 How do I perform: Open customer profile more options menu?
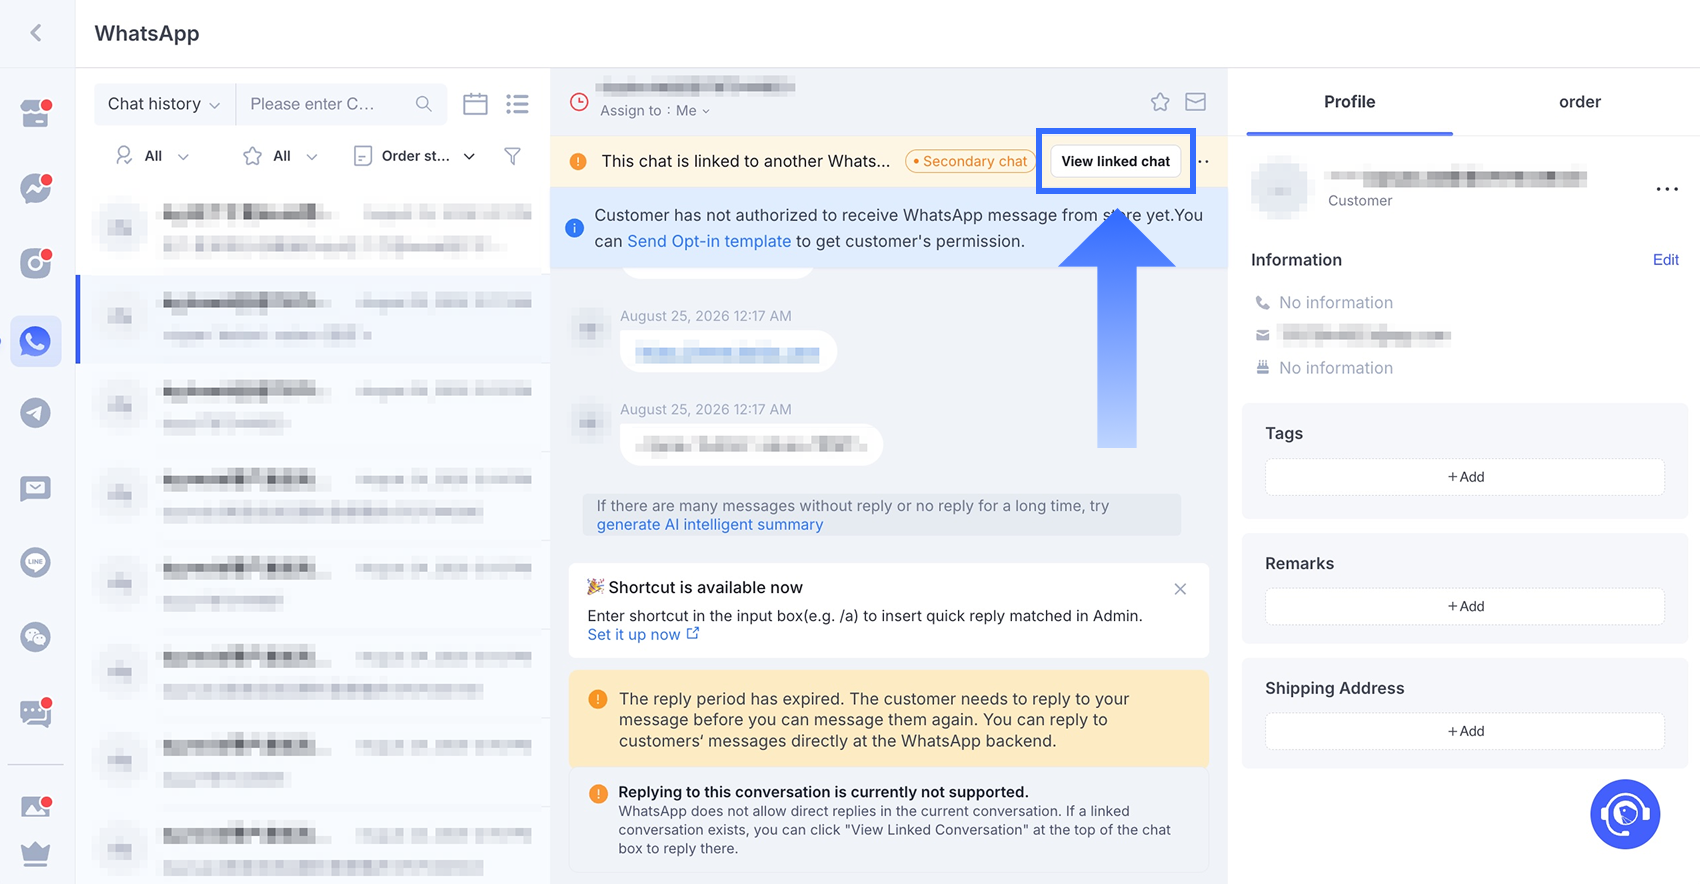(x=1667, y=189)
